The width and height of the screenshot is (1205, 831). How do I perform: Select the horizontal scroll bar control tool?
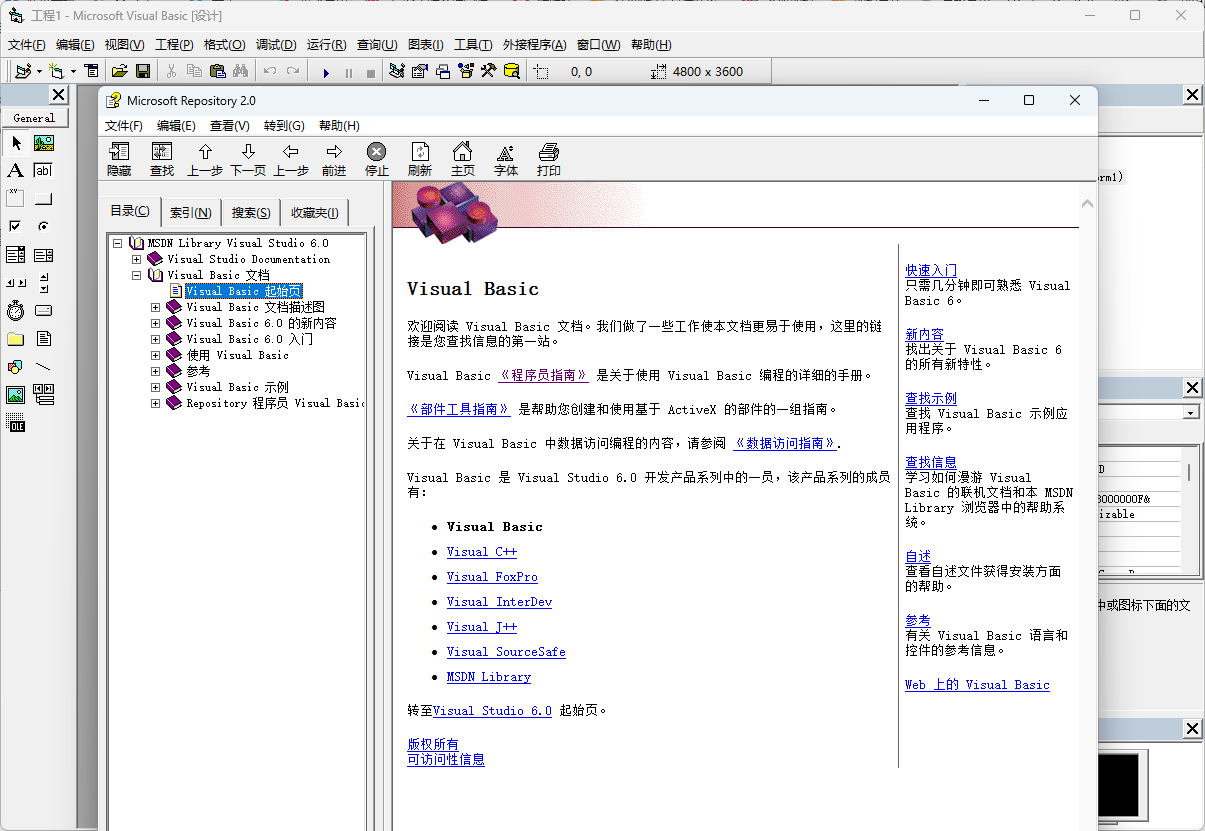15,283
